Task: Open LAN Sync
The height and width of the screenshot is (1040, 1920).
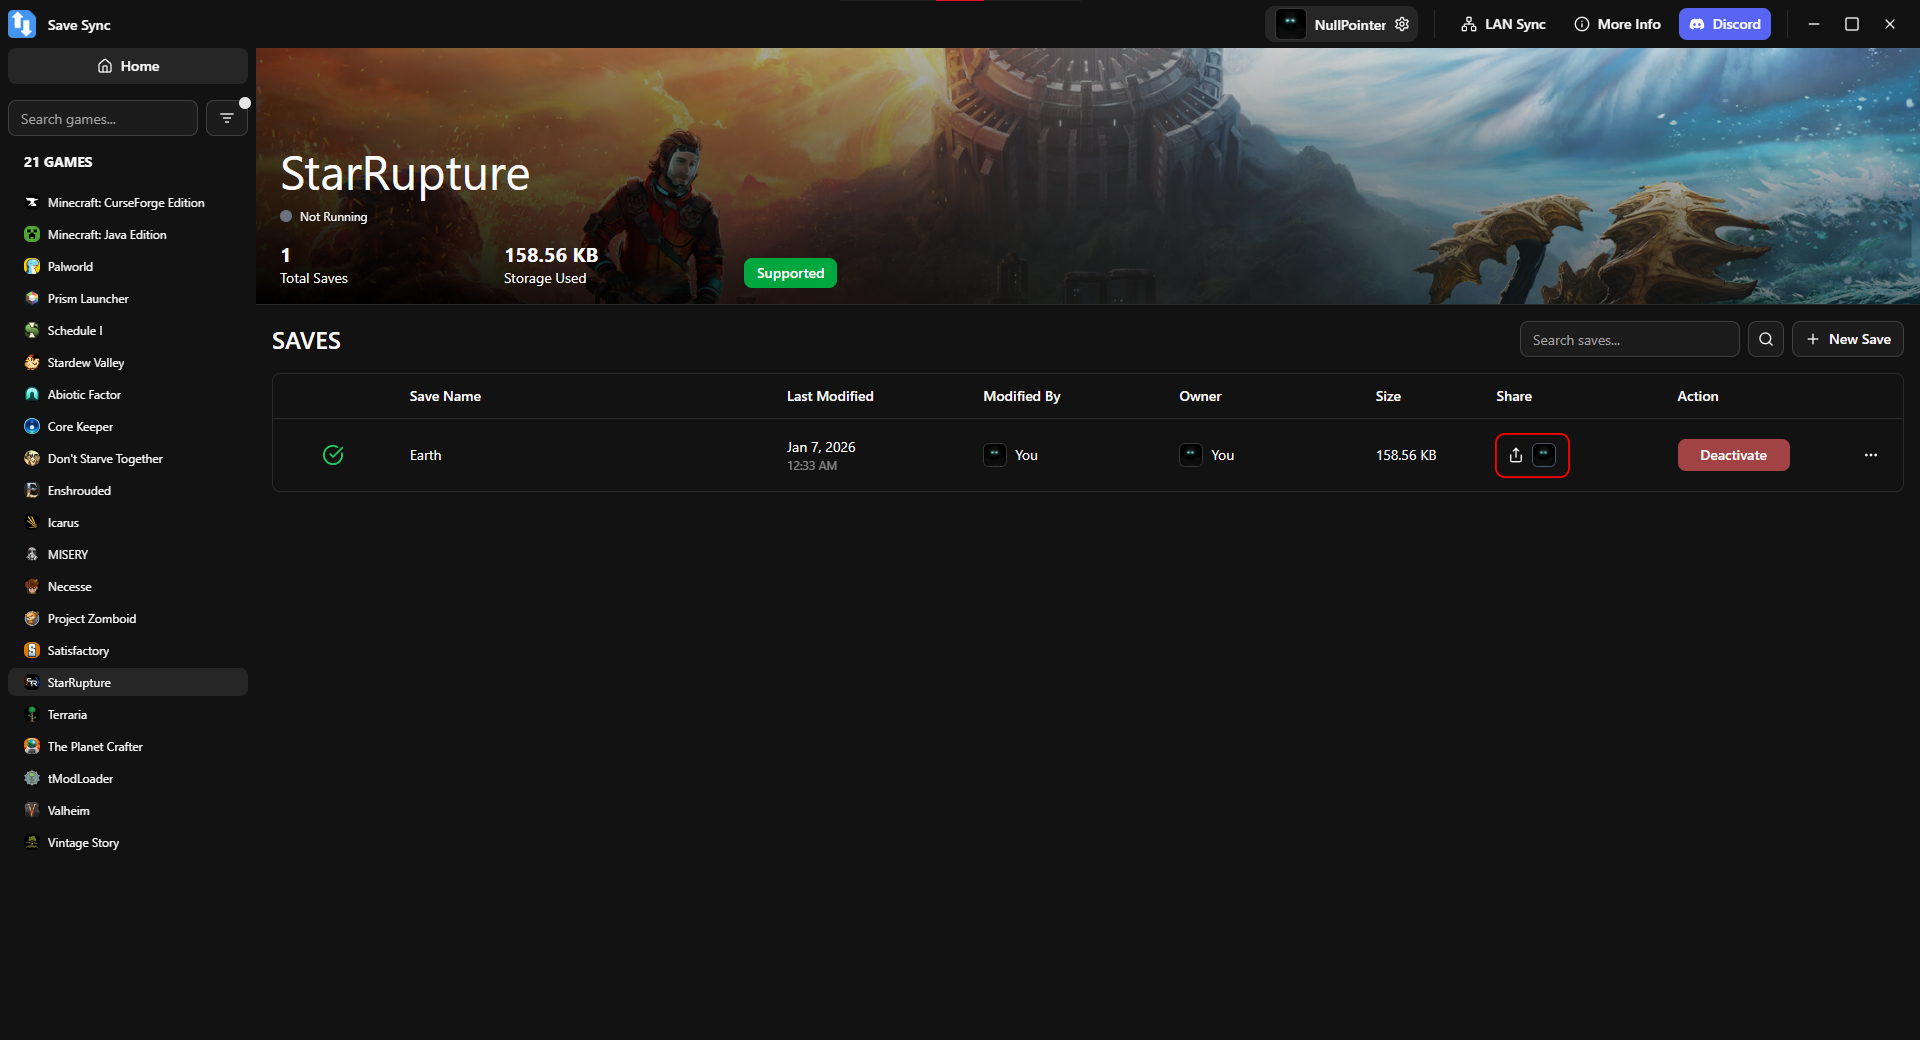Action: tap(1503, 24)
